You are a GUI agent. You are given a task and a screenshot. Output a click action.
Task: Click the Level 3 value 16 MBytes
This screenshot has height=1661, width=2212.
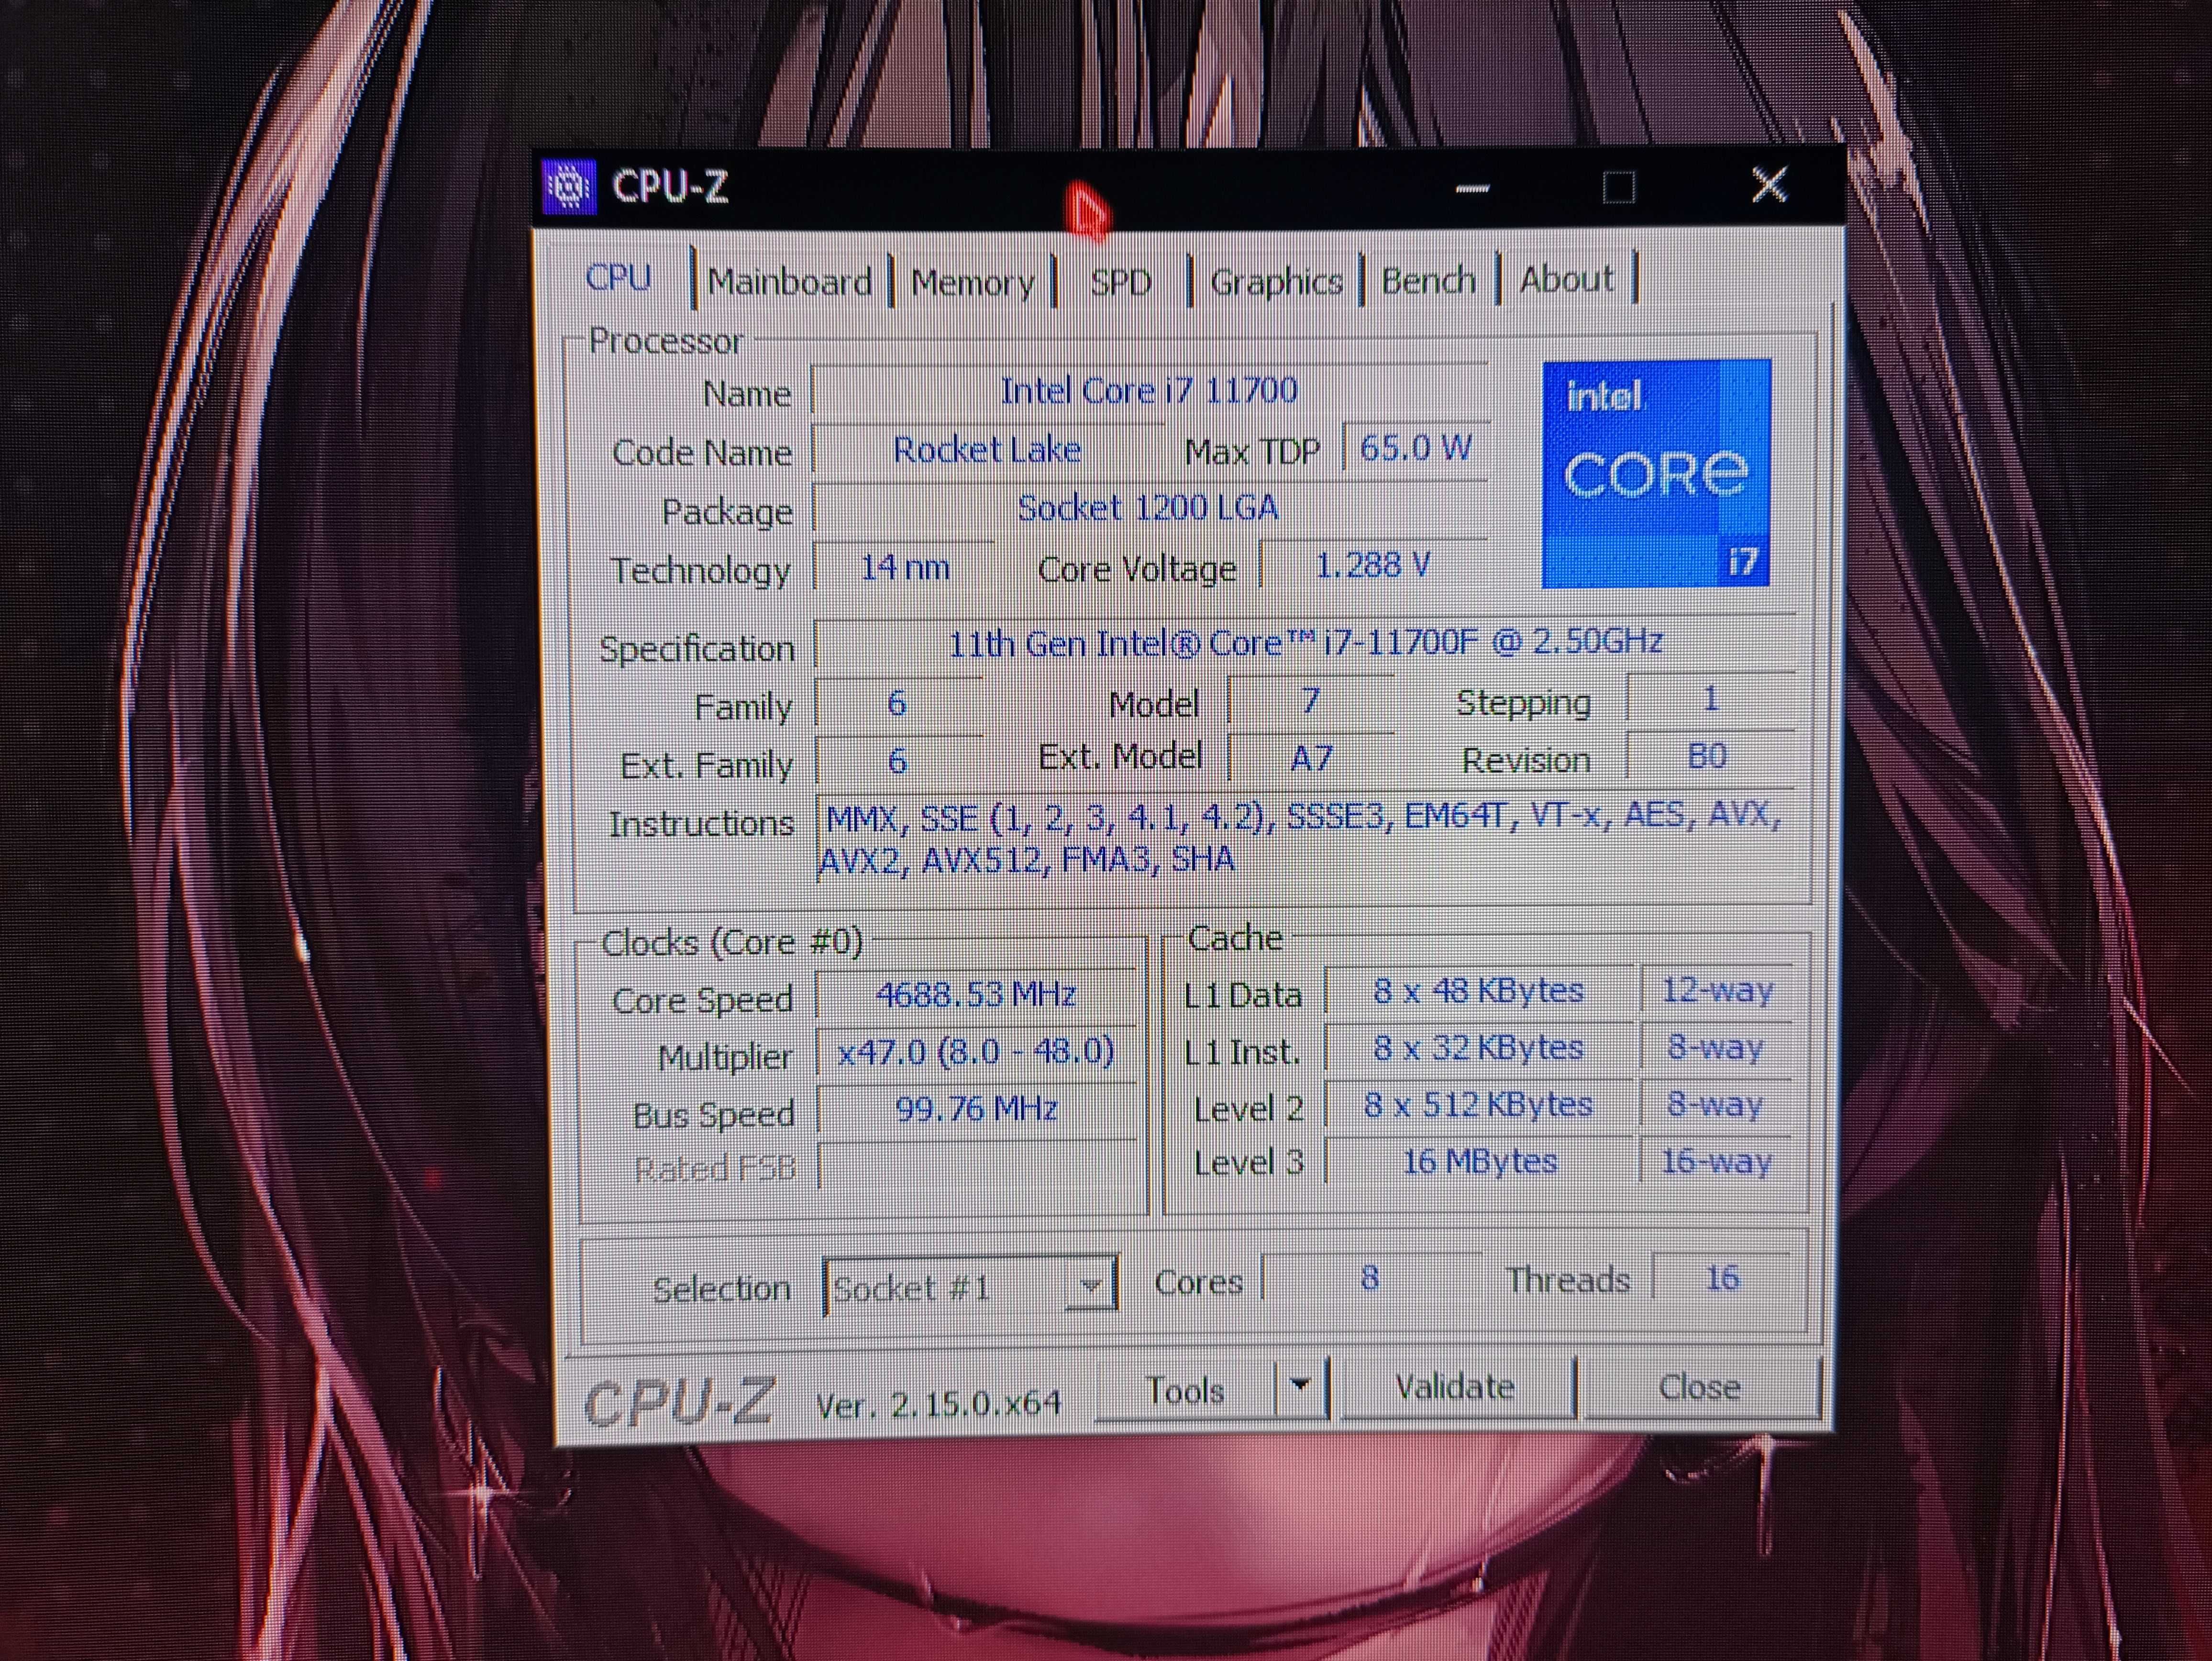coord(1479,1162)
